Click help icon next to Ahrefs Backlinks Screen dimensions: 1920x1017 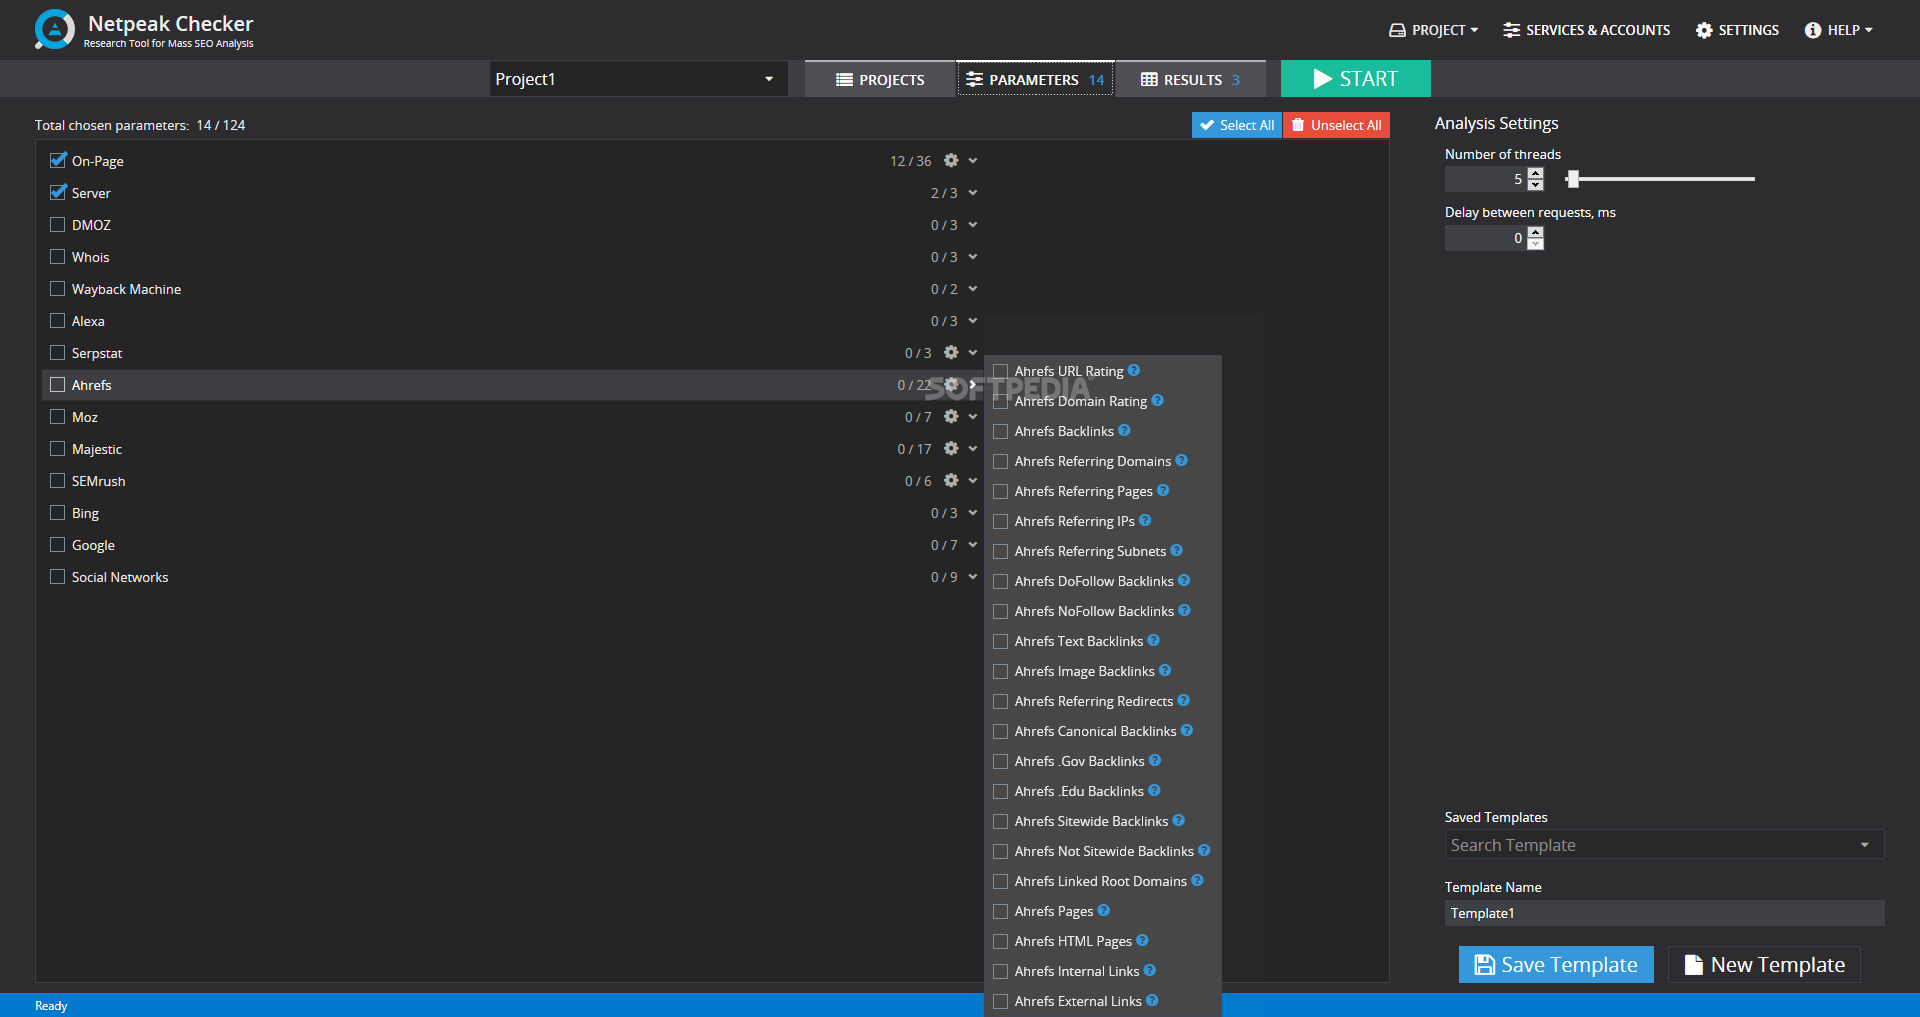[x=1124, y=430]
